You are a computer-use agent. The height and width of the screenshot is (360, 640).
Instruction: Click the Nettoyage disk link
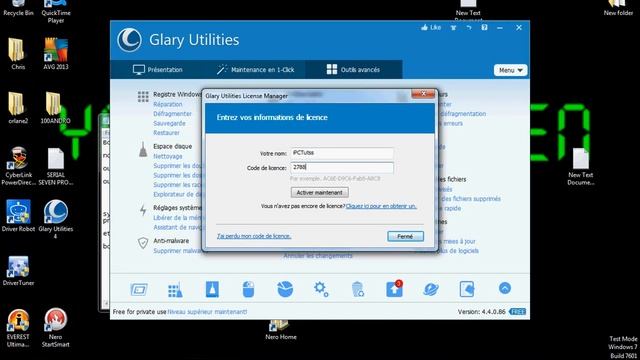point(168,156)
